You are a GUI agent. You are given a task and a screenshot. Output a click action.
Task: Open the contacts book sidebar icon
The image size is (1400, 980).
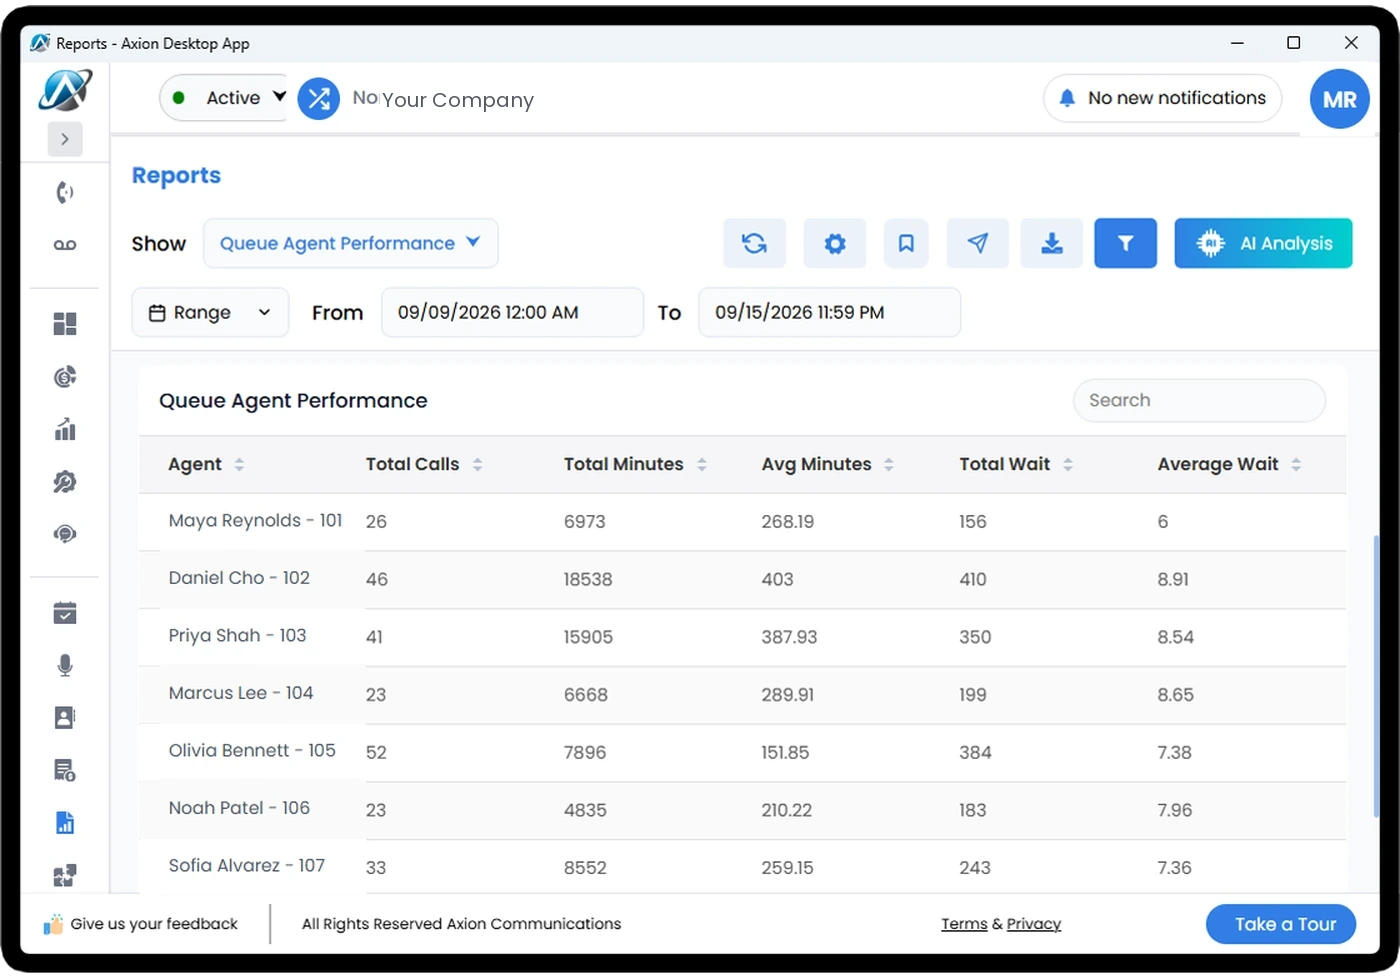click(65, 718)
